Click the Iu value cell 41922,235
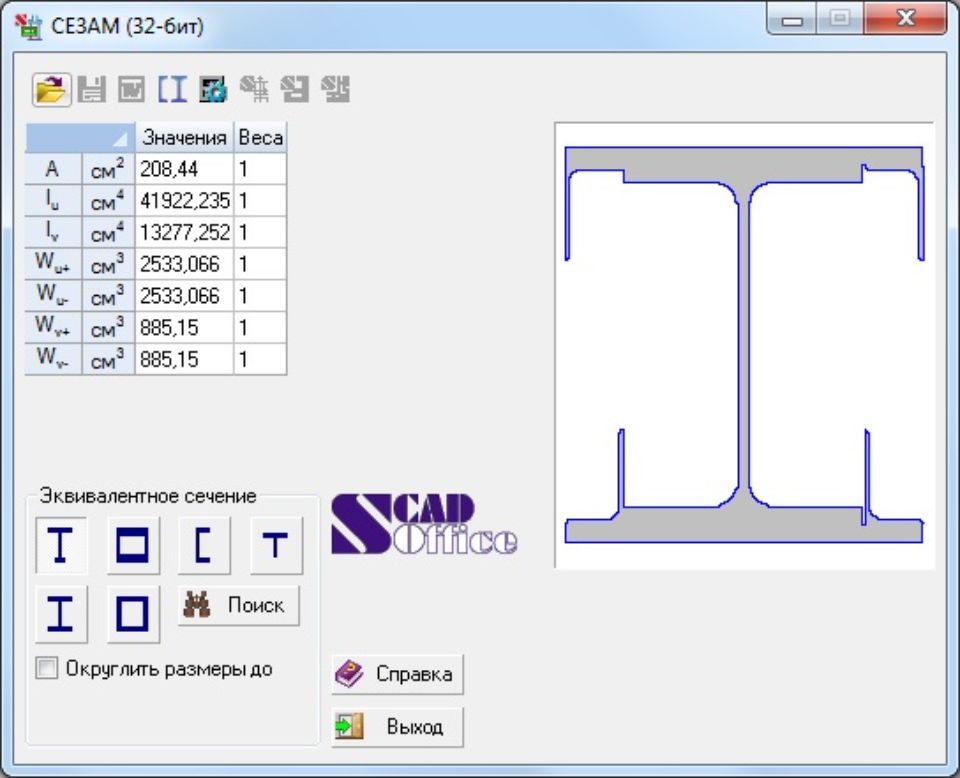The width and height of the screenshot is (960, 778). pyautogui.click(x=184, y=201)
